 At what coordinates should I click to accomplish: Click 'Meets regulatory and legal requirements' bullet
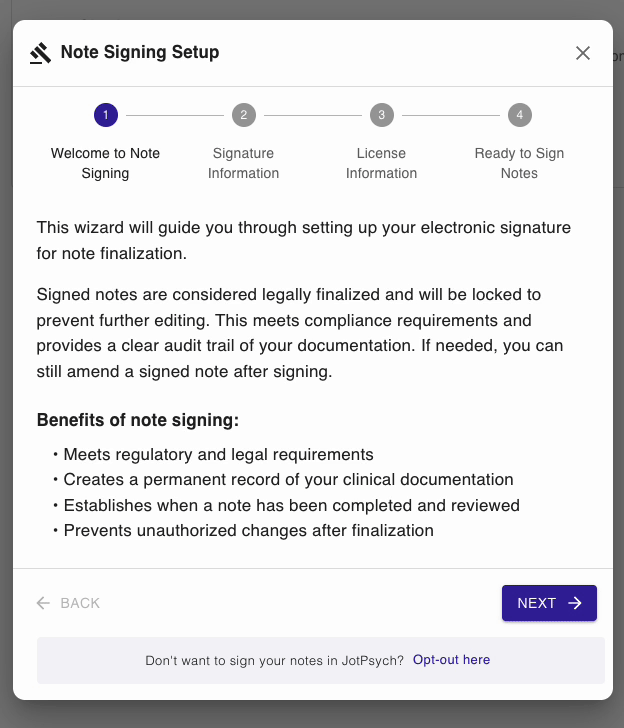tap(218, 455)
